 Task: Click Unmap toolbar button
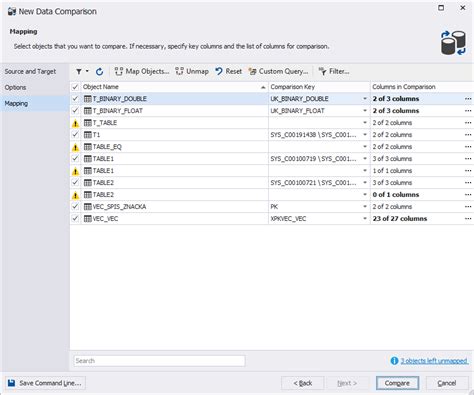[x=192, y=71]
